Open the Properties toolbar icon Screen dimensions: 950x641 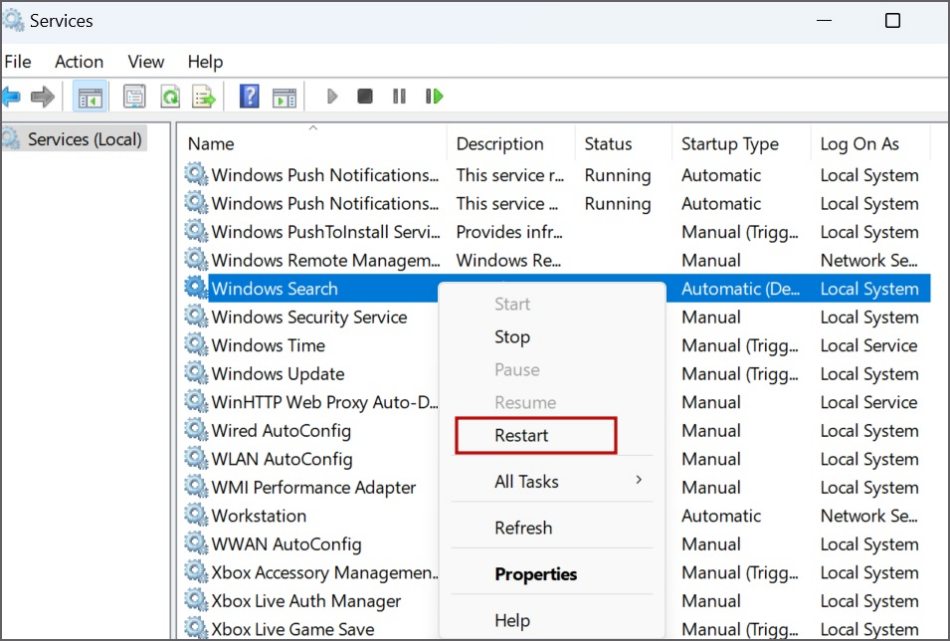135,96
